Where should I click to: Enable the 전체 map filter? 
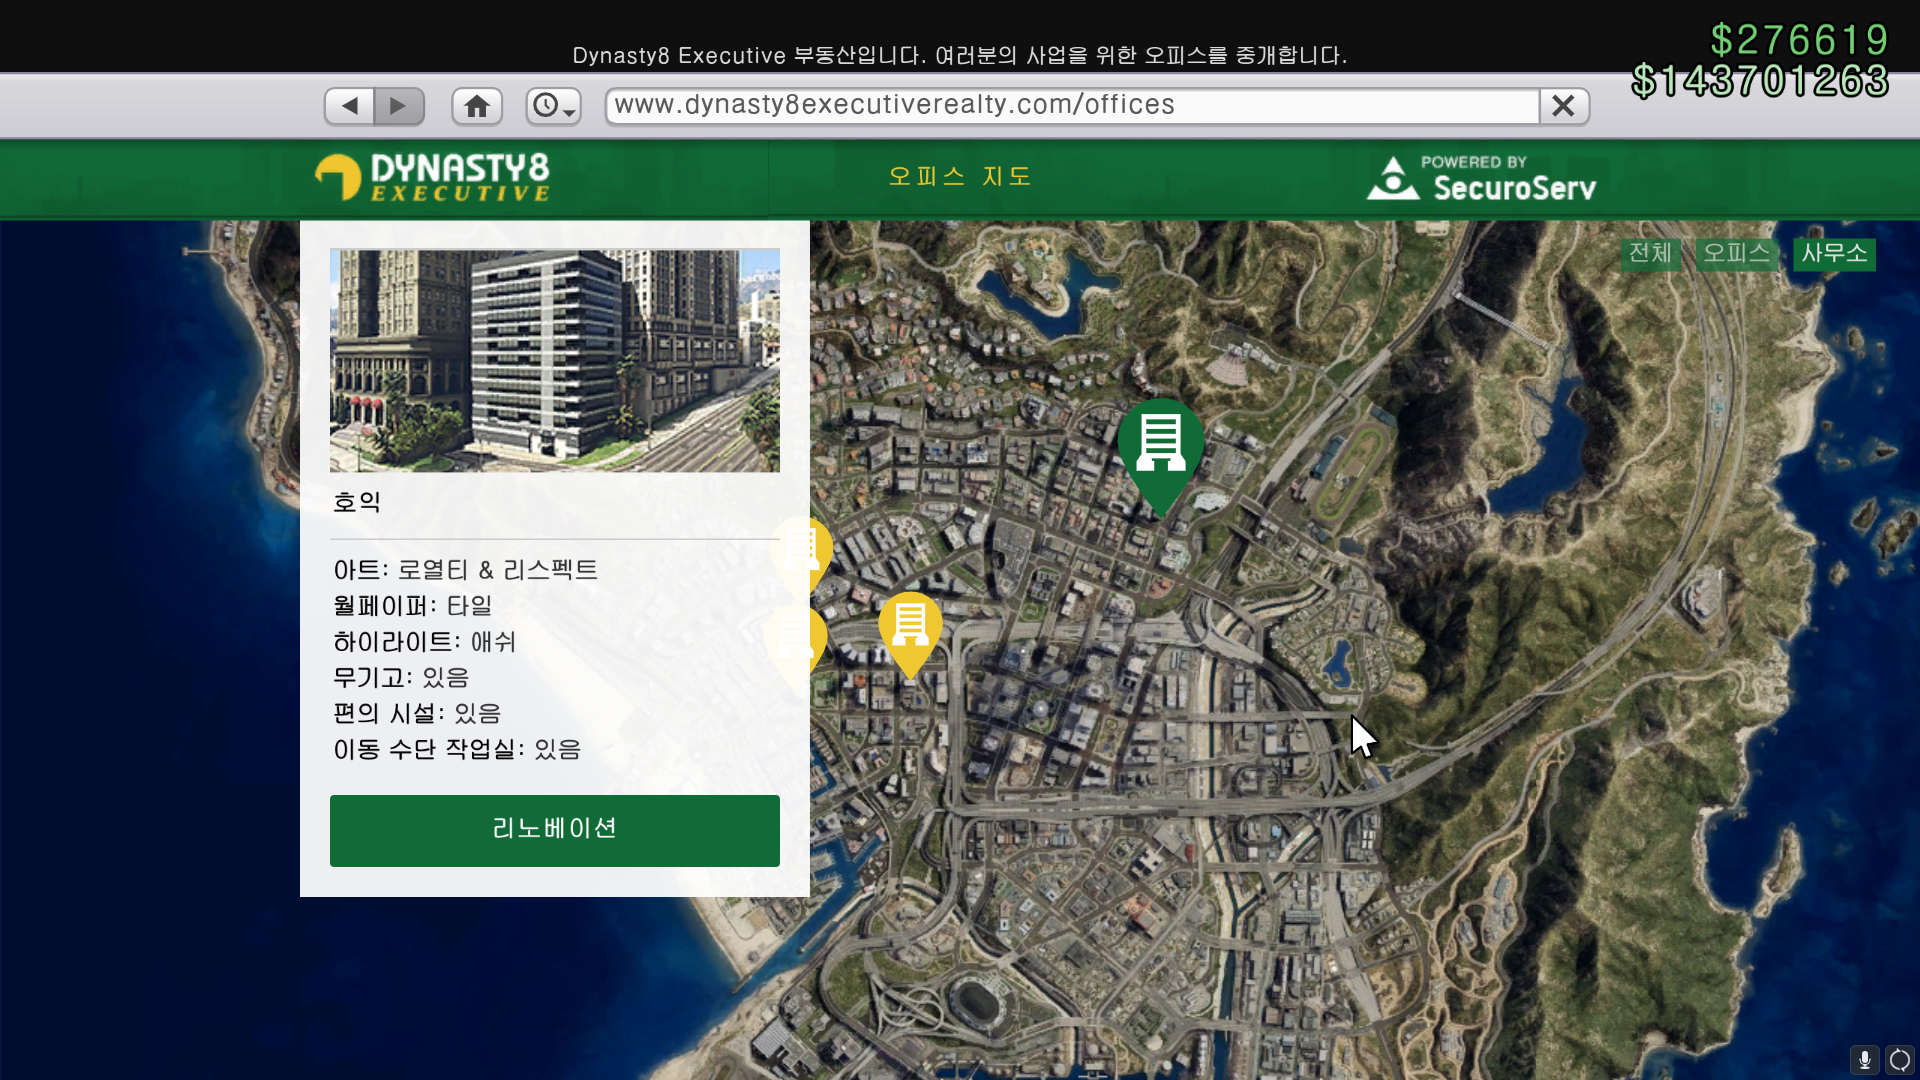[1650, 254]
